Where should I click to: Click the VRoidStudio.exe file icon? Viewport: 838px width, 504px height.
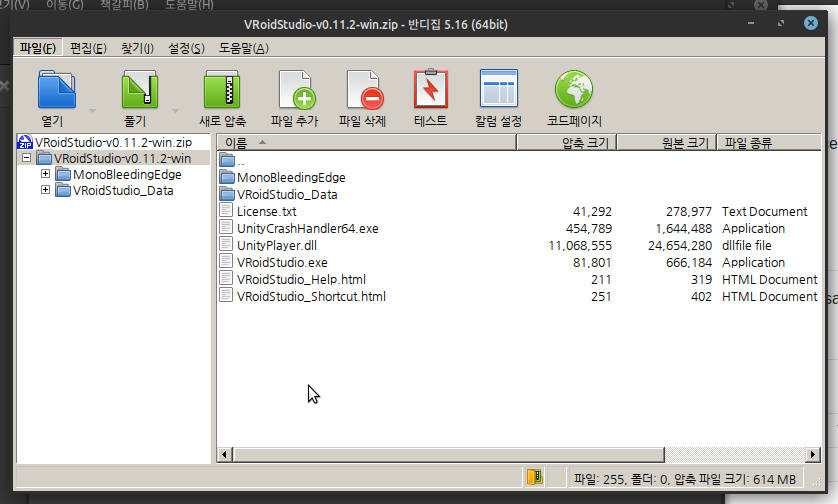(x=226, y=262)
